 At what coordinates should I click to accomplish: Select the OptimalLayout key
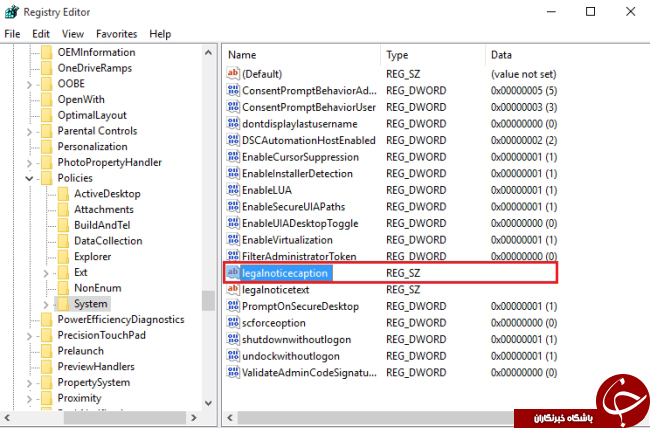pos(92,115)
